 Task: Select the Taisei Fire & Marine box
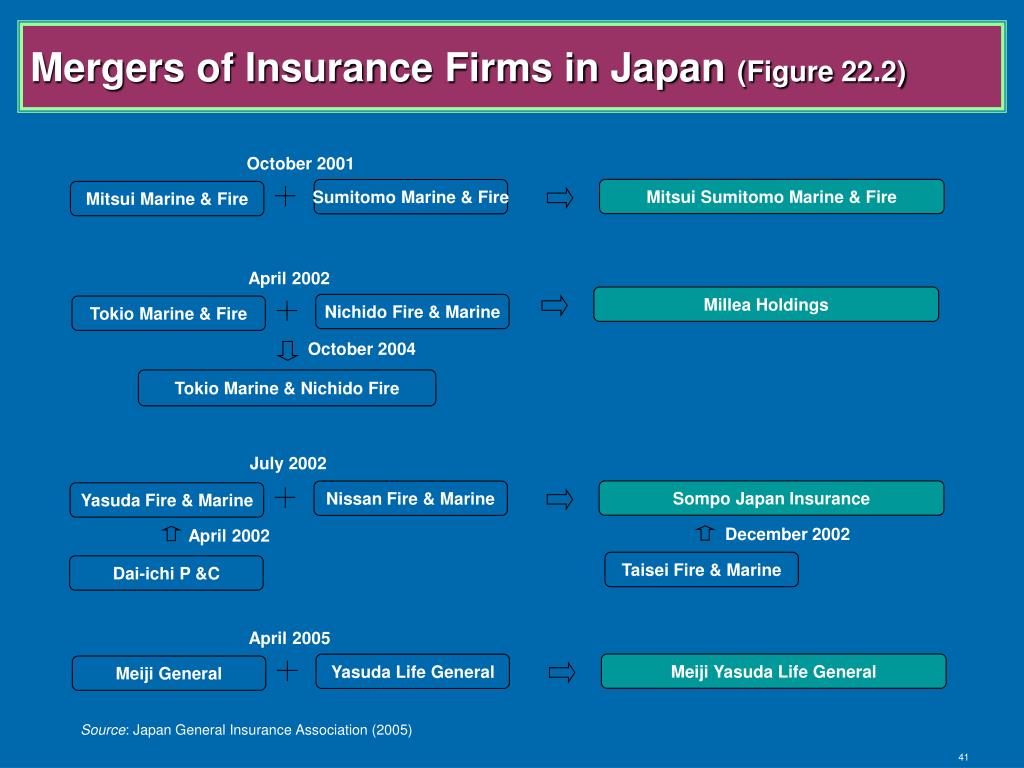click(x=701, y=569)
